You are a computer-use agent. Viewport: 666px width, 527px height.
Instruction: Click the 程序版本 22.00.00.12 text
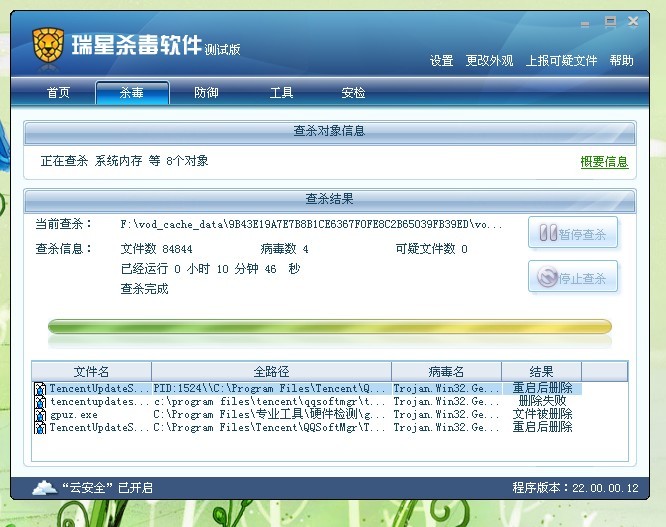(575, 488)
